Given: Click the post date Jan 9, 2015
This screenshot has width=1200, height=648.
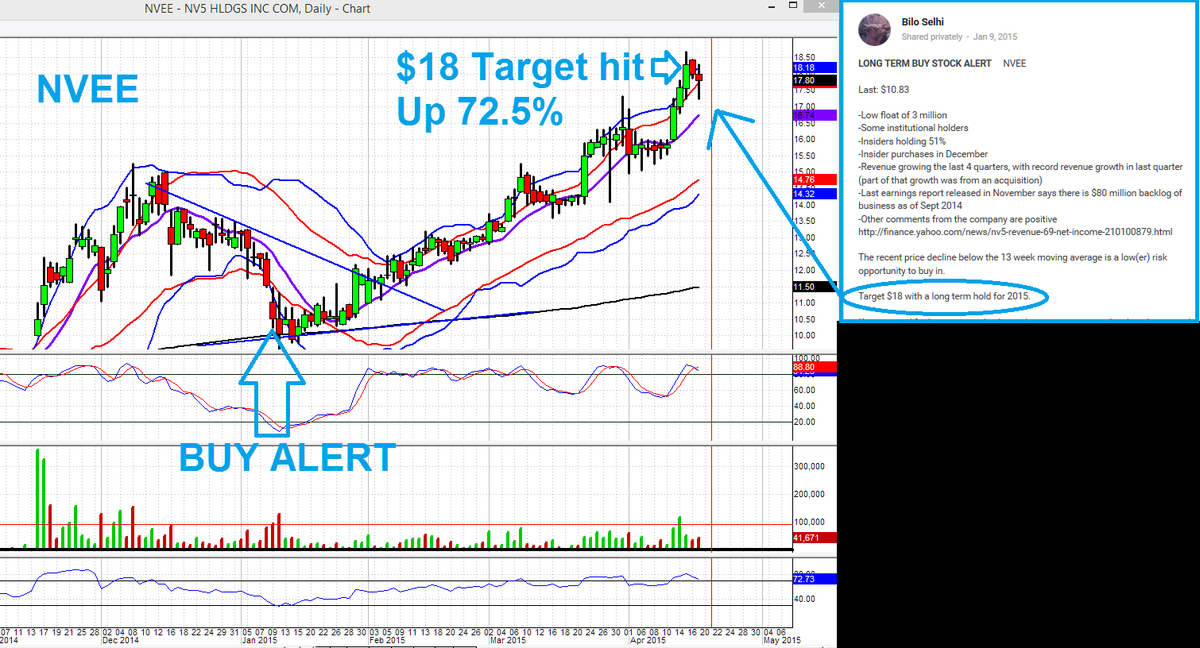Looking at the screenshot, I should pos(996,37).
